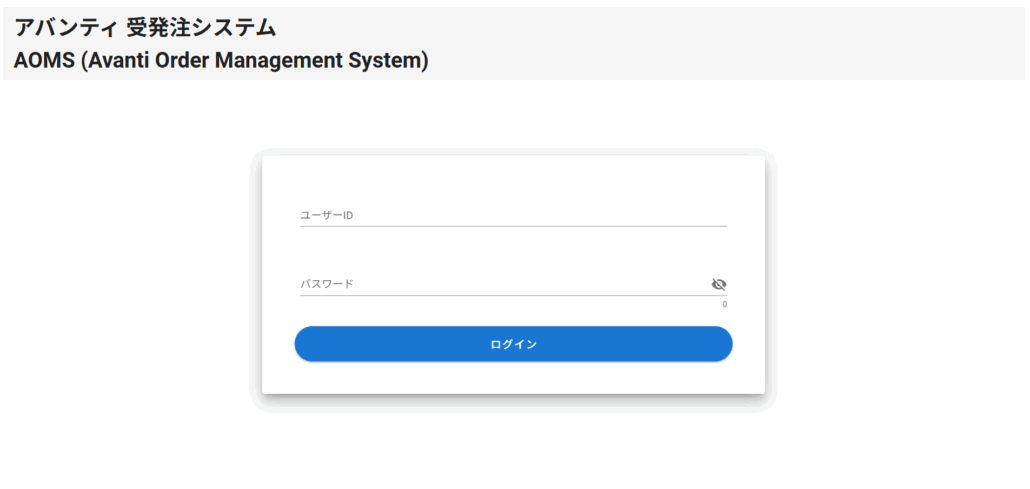
Task: Click the AOMS (Avanti Order Management System) heading
Action: [221, 60]
